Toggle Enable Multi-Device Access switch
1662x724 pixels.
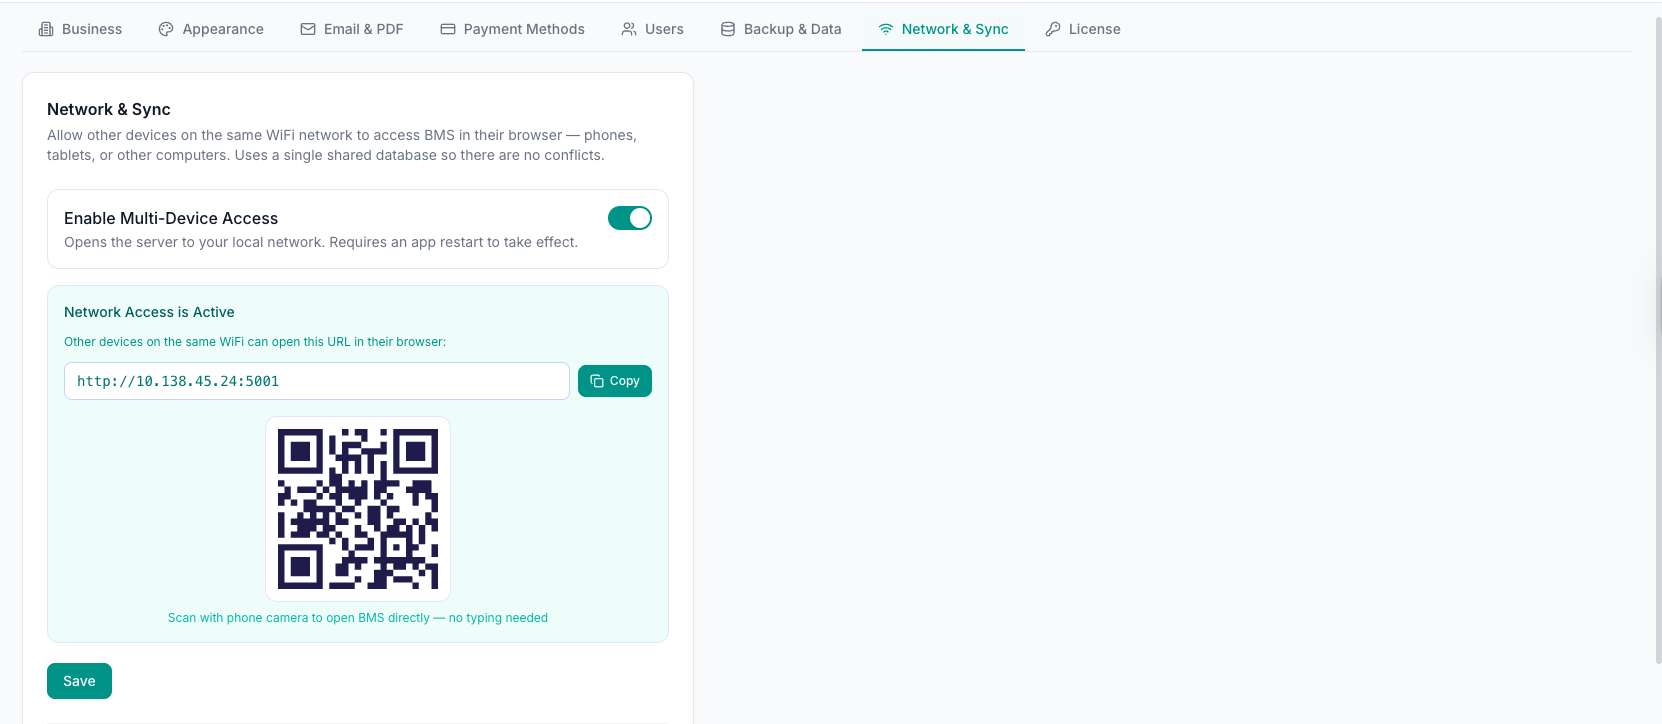pyautogui.click(x=630, y=218)
